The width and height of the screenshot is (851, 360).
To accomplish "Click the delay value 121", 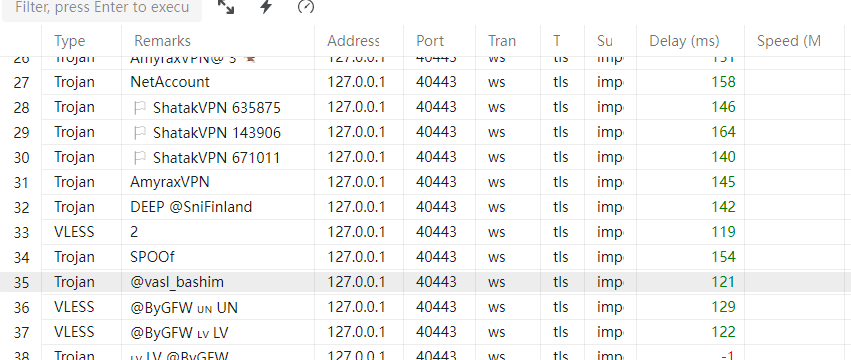I will [723, 282].
